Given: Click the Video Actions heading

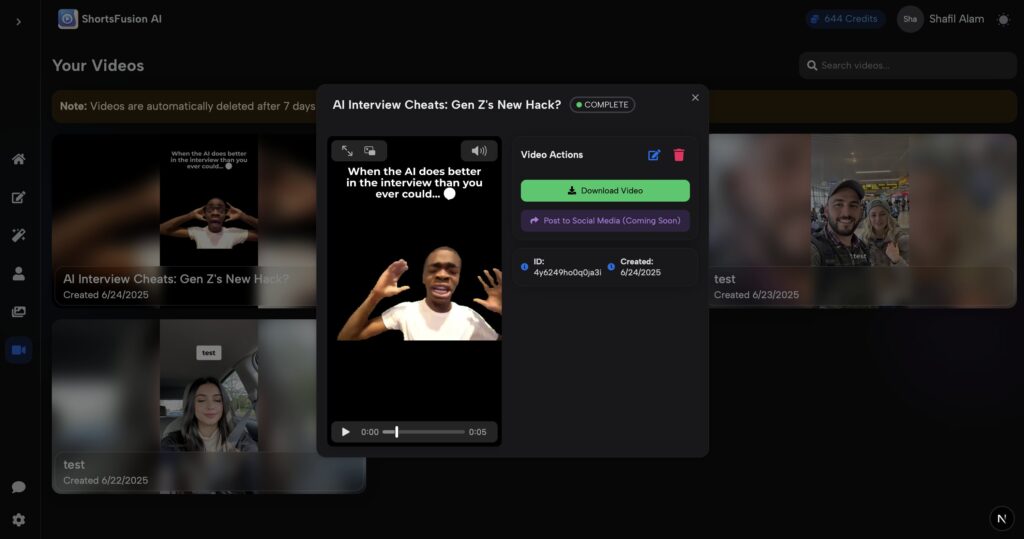Looking at the screenshot, I should pyautogui.click(x=551, y=155).
